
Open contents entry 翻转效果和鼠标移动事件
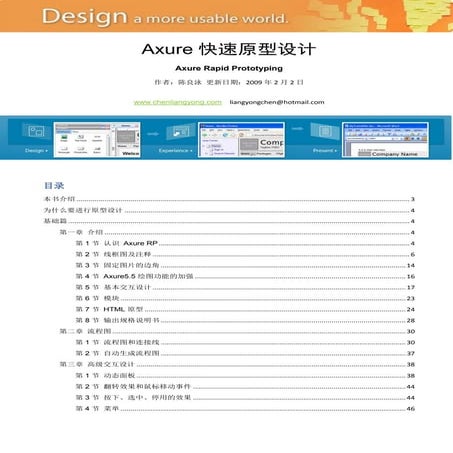click(x=245, y=387)
